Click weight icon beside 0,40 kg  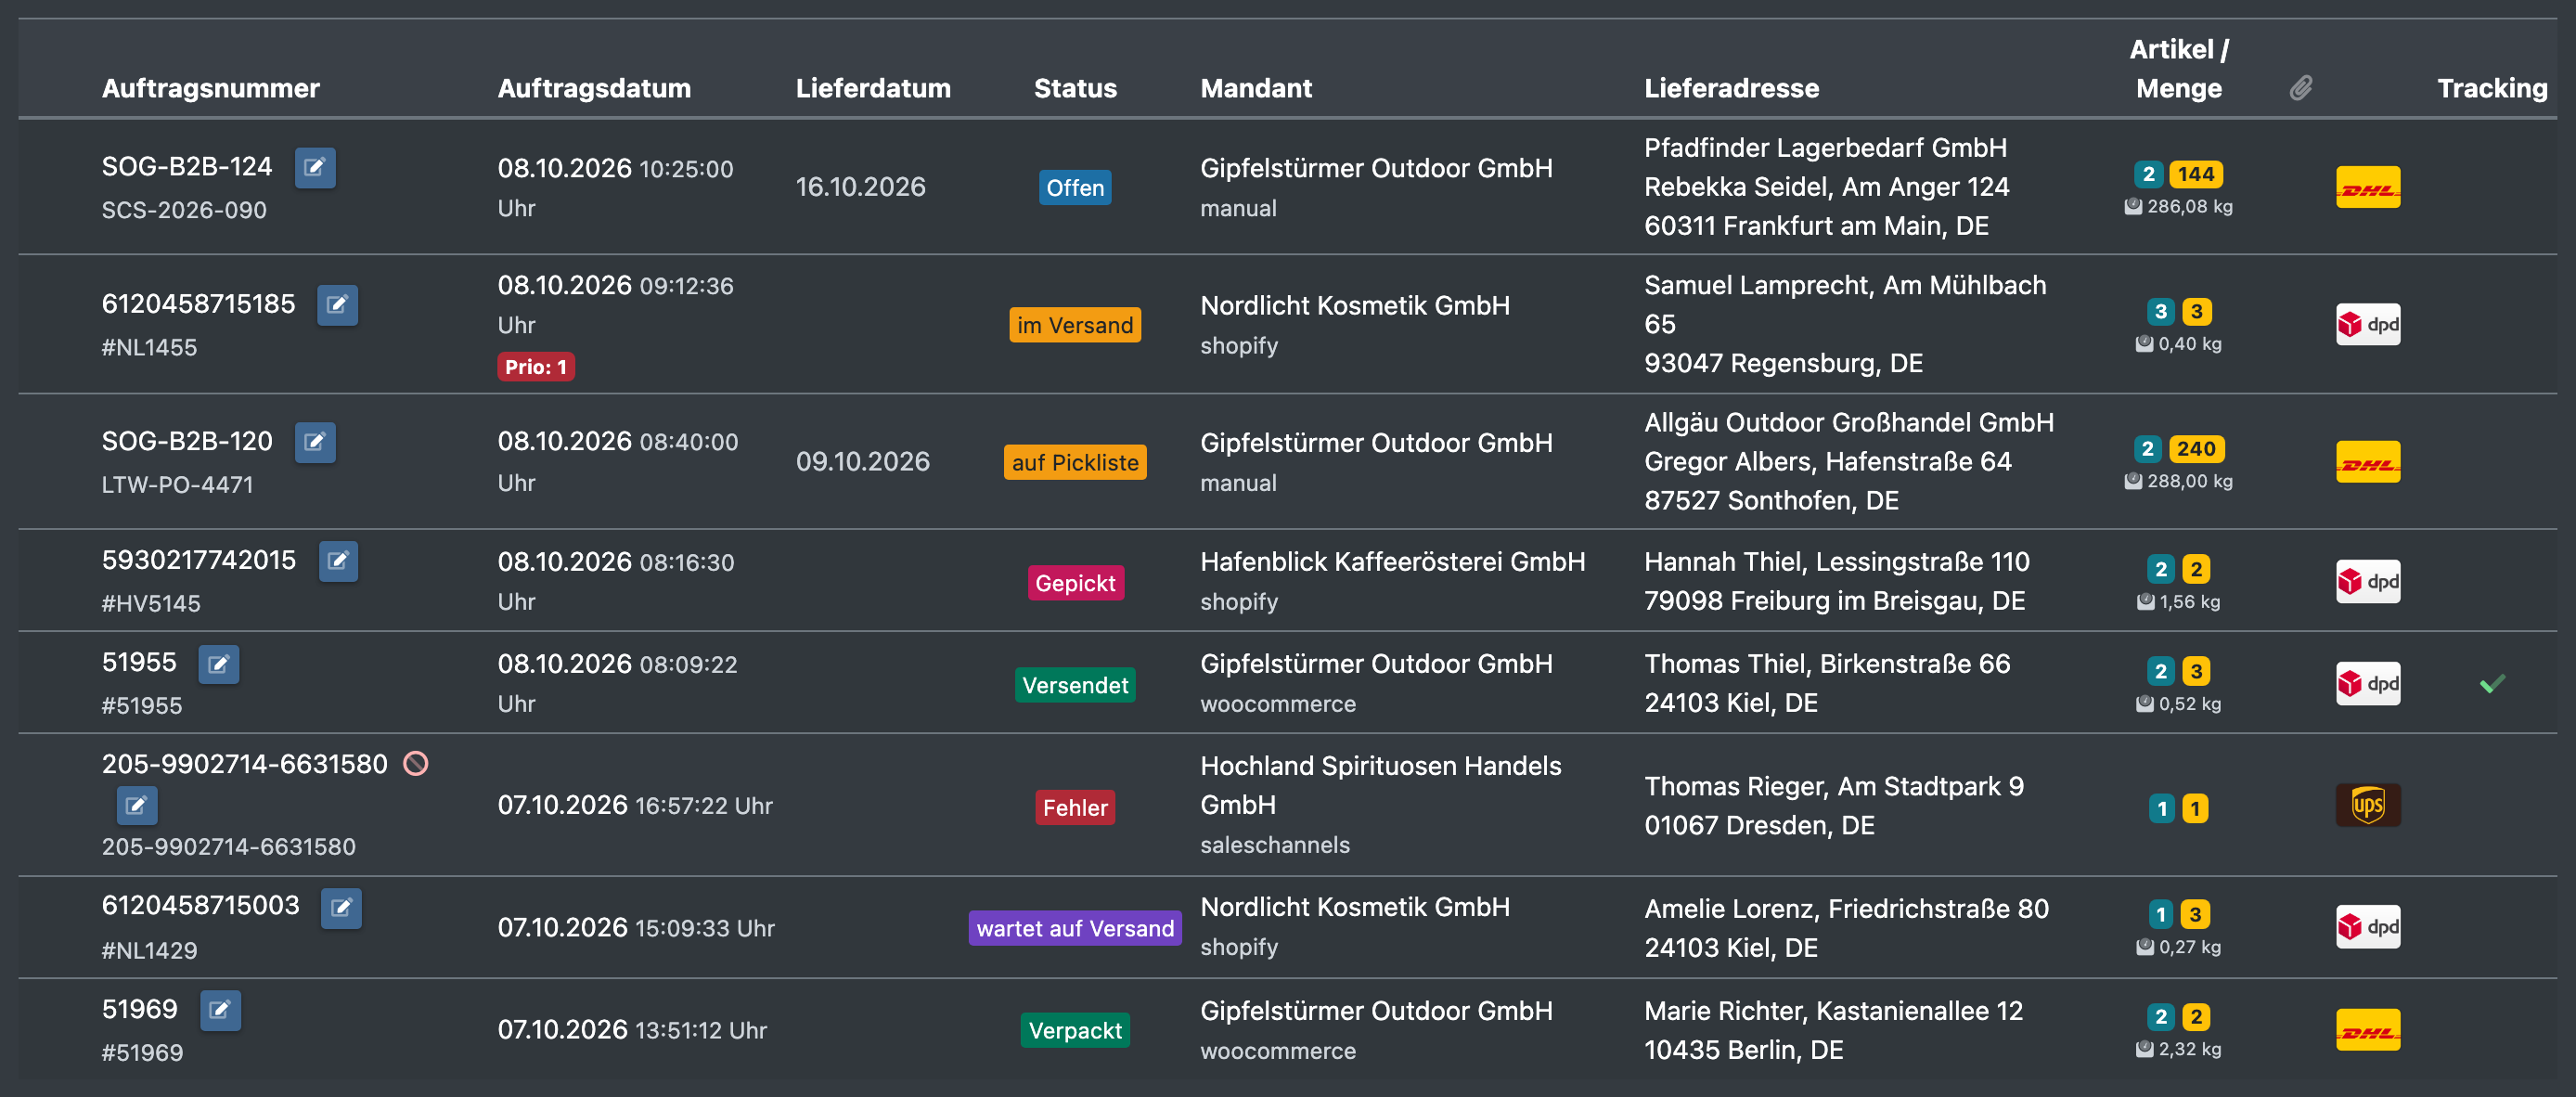tap(2145, 344)
